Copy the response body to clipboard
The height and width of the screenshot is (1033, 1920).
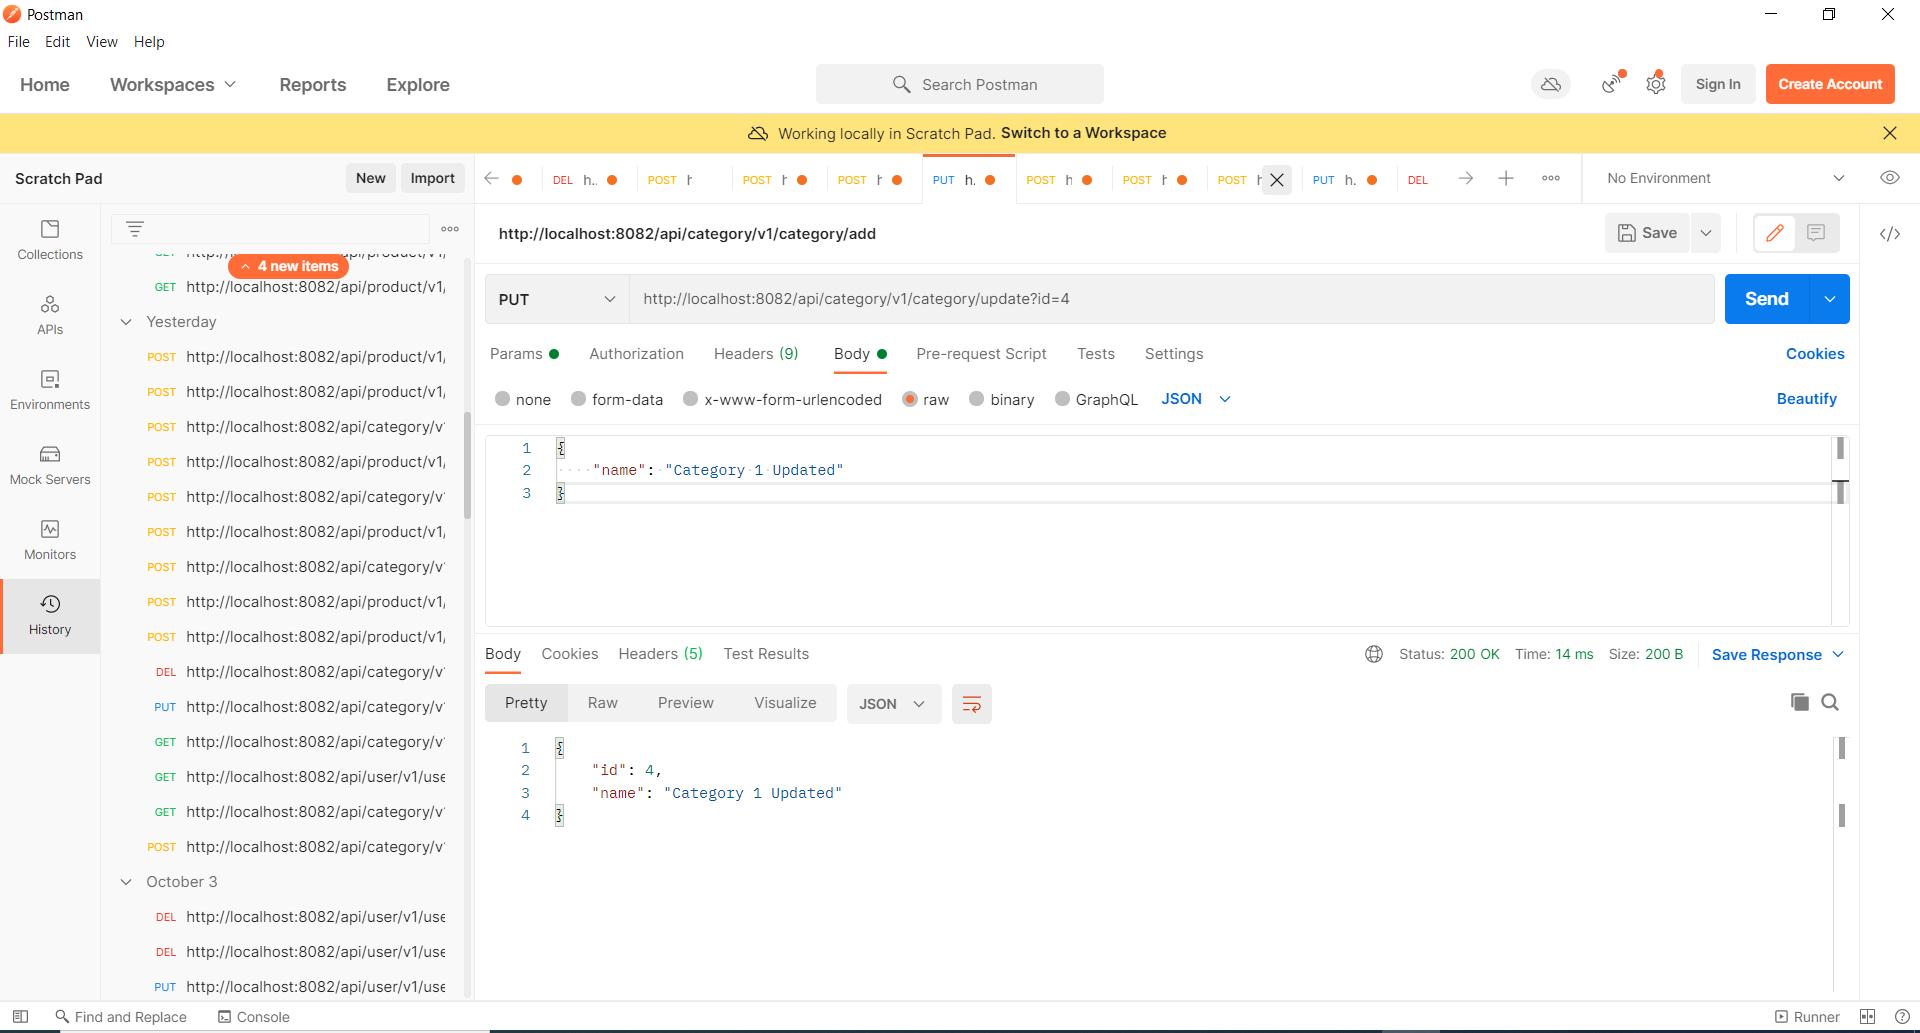(x=1799, y=702)
